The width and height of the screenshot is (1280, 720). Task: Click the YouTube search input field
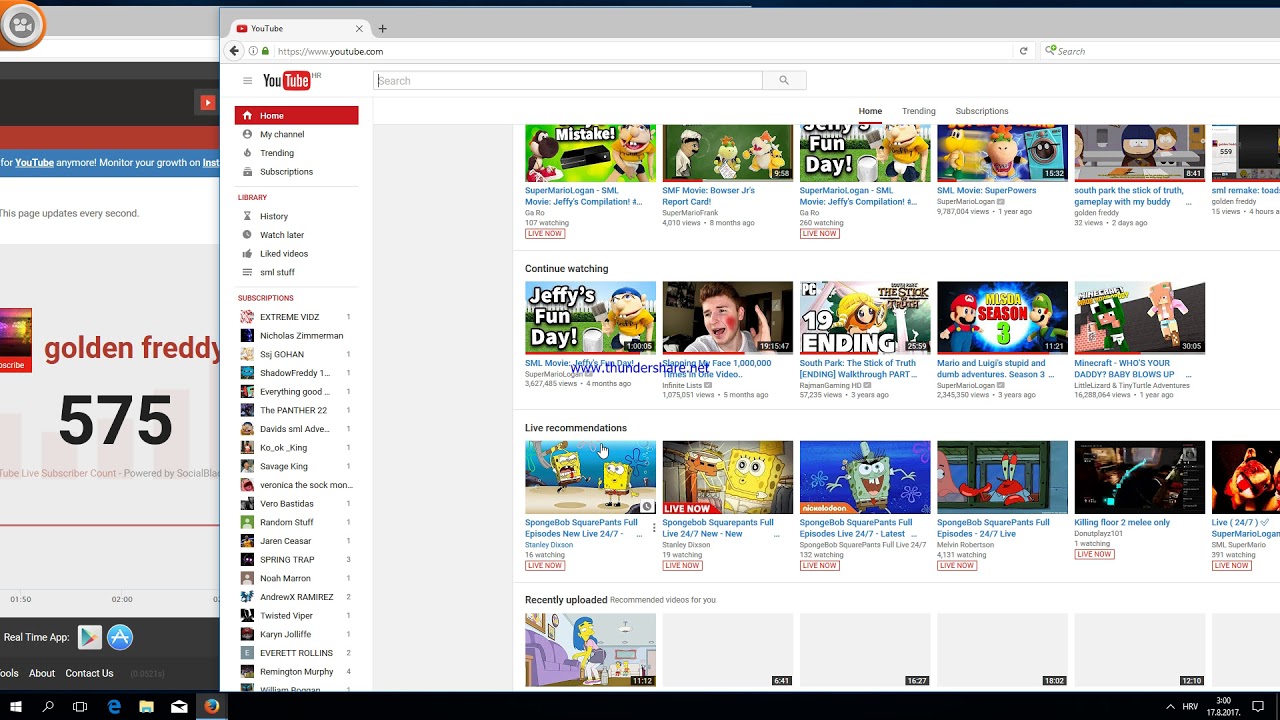point(568,81)
